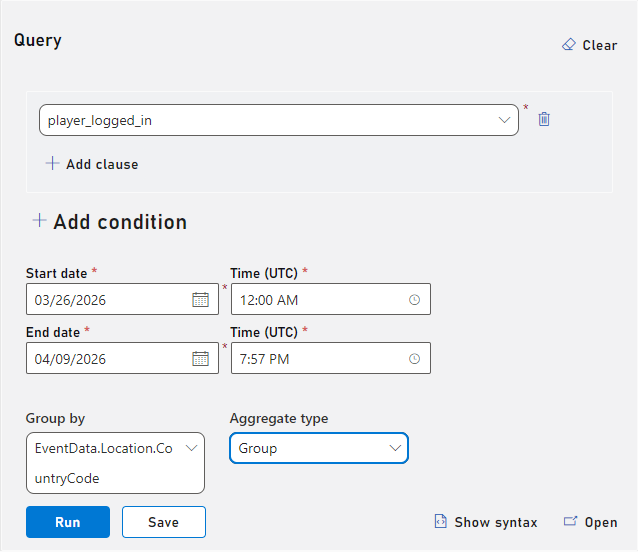Click the End date field 04/09/2026
The height and width of the screenshot is (552, 638).
[122, 358]
